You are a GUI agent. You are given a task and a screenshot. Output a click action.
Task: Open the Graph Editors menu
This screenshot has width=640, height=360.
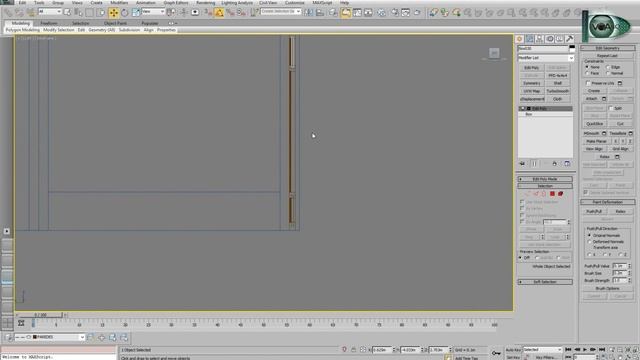(176, 2)
